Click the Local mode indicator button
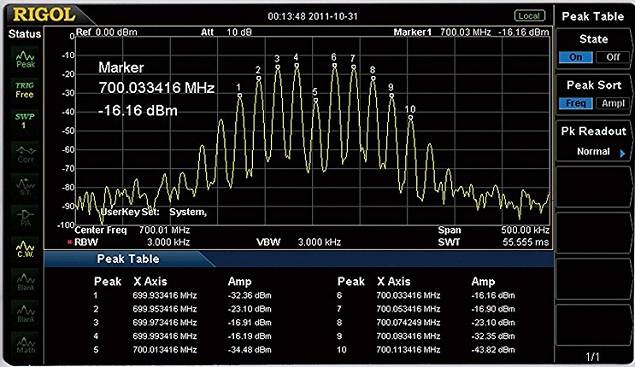The width and height of the screenshot is (635, 367). (529, 16)
